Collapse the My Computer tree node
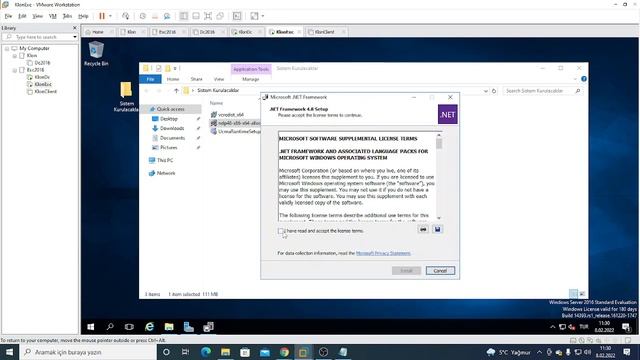The height and width of the screenshot is (360, 640). point(7,48)
